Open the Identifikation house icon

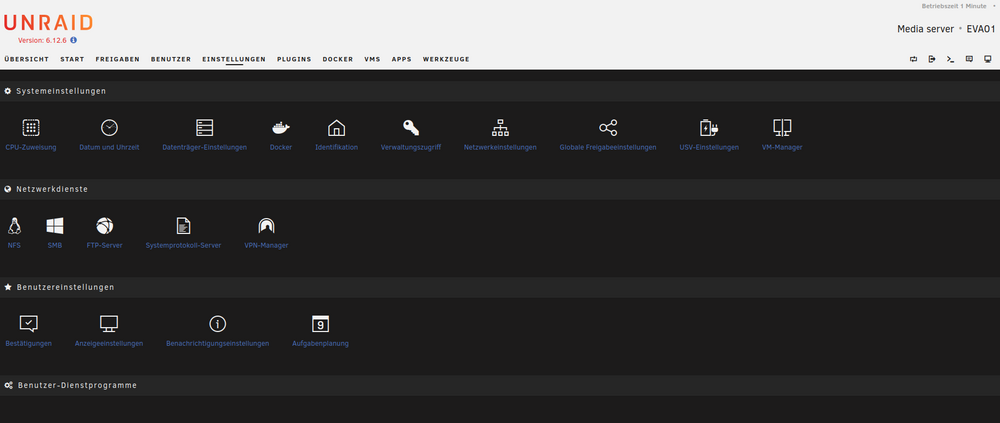(x=336, y=128)
